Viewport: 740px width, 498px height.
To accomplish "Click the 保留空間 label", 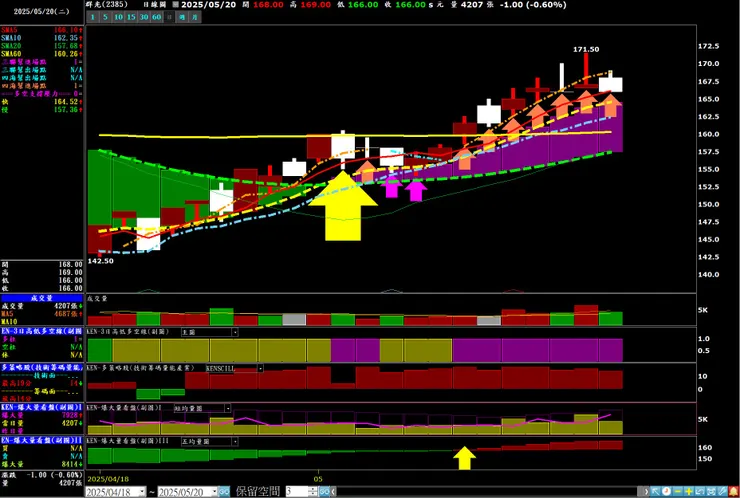I will click(258, 491).
